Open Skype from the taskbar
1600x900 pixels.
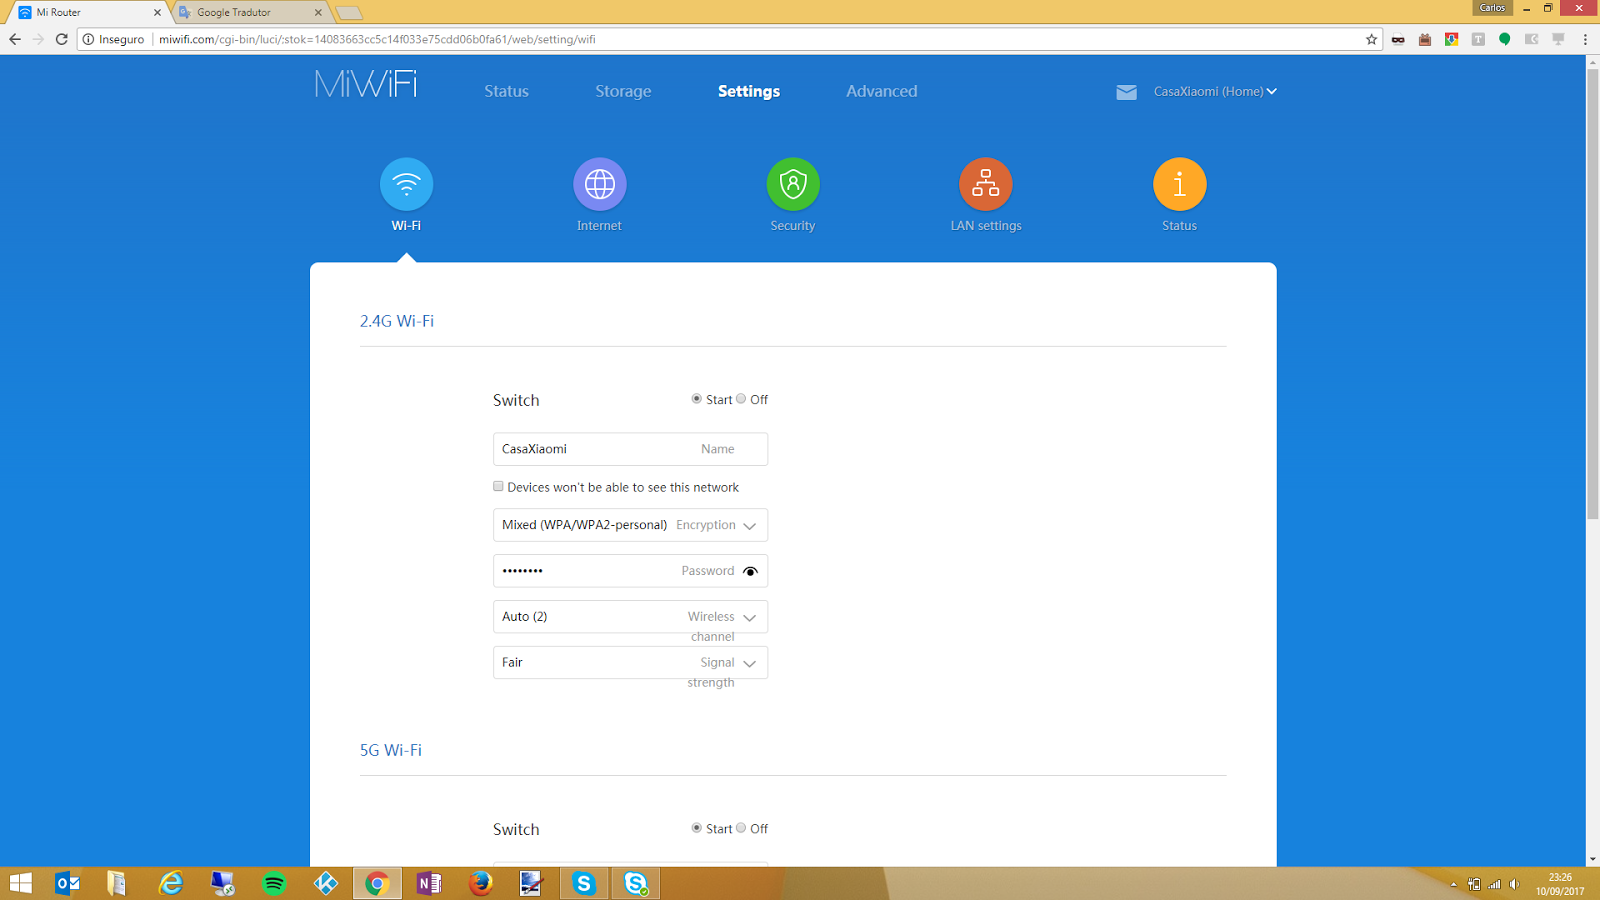(x=584, y=883)
